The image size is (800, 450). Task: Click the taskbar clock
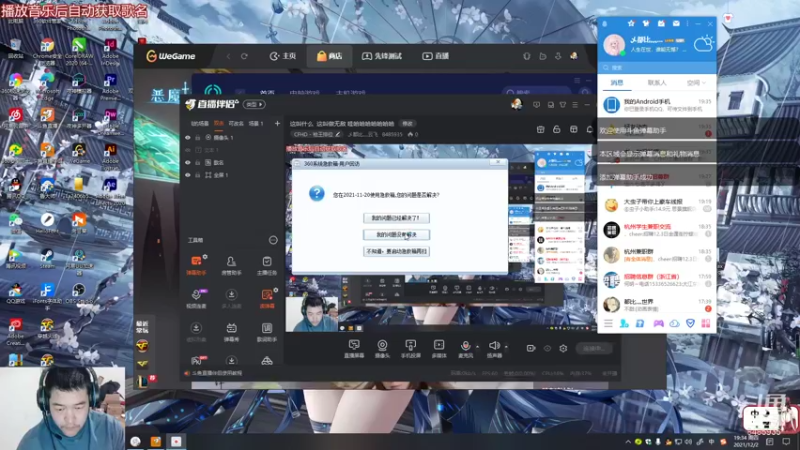pyautogui.click(x=746, y=441)
